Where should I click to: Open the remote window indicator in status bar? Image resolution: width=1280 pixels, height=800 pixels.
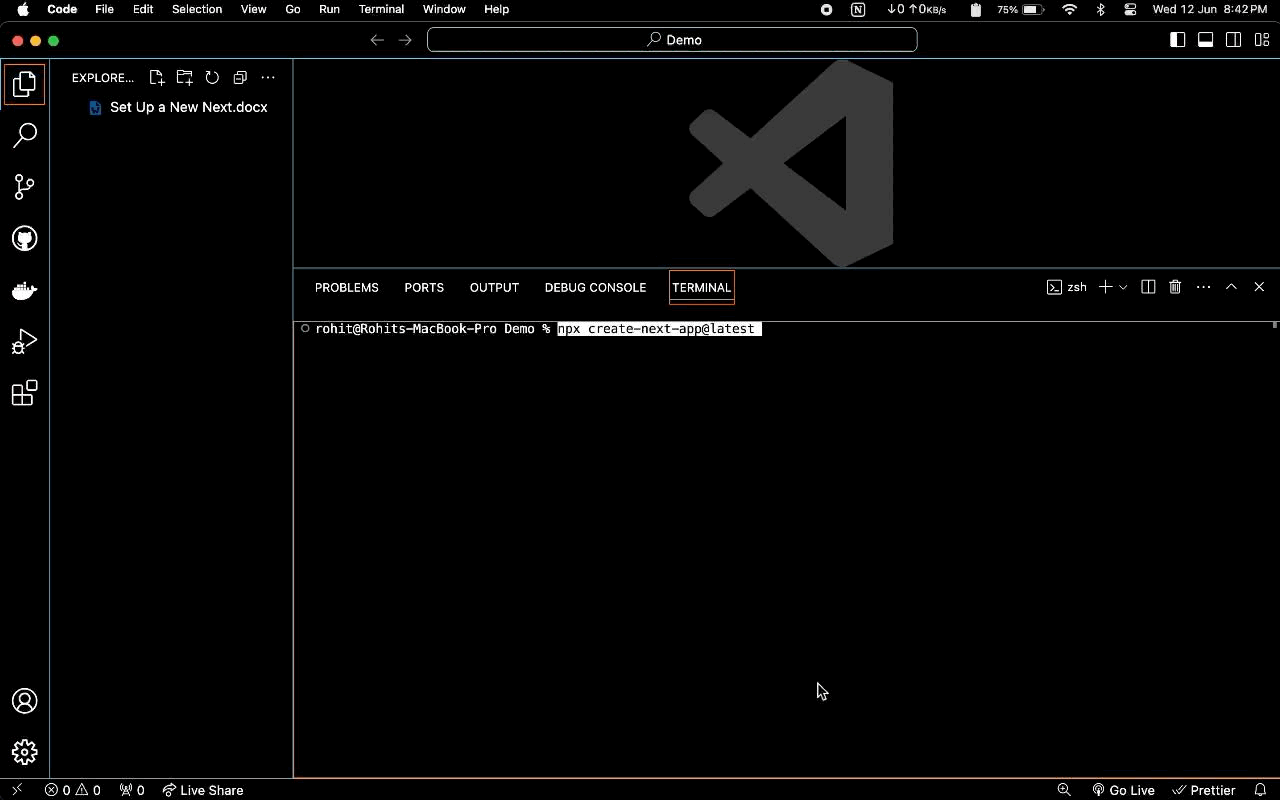(x=16, y=790)
